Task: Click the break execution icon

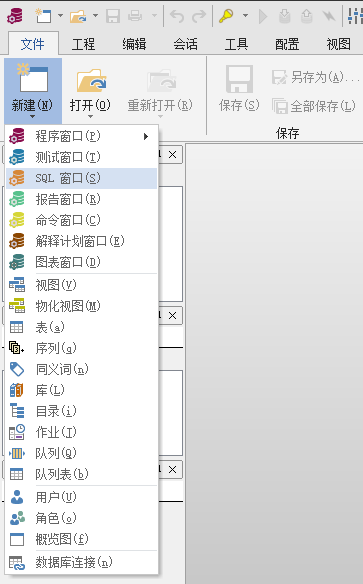Action: point(328,16)
